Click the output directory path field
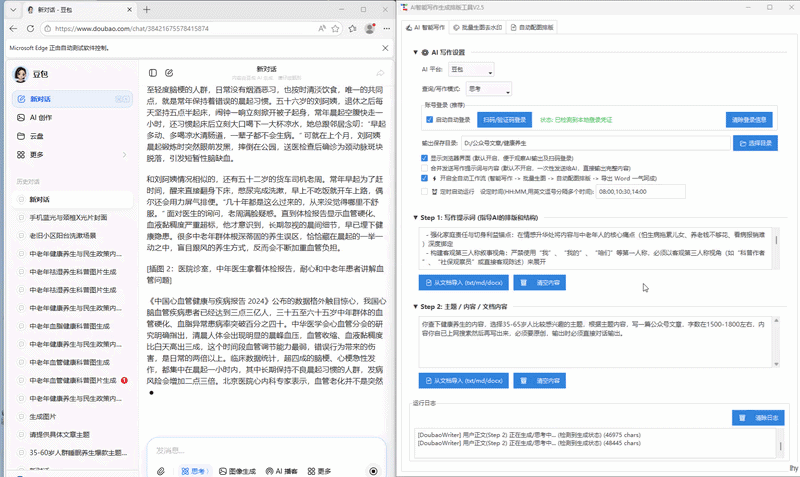This screenshot has width=800, height=477. click(595, 143)
